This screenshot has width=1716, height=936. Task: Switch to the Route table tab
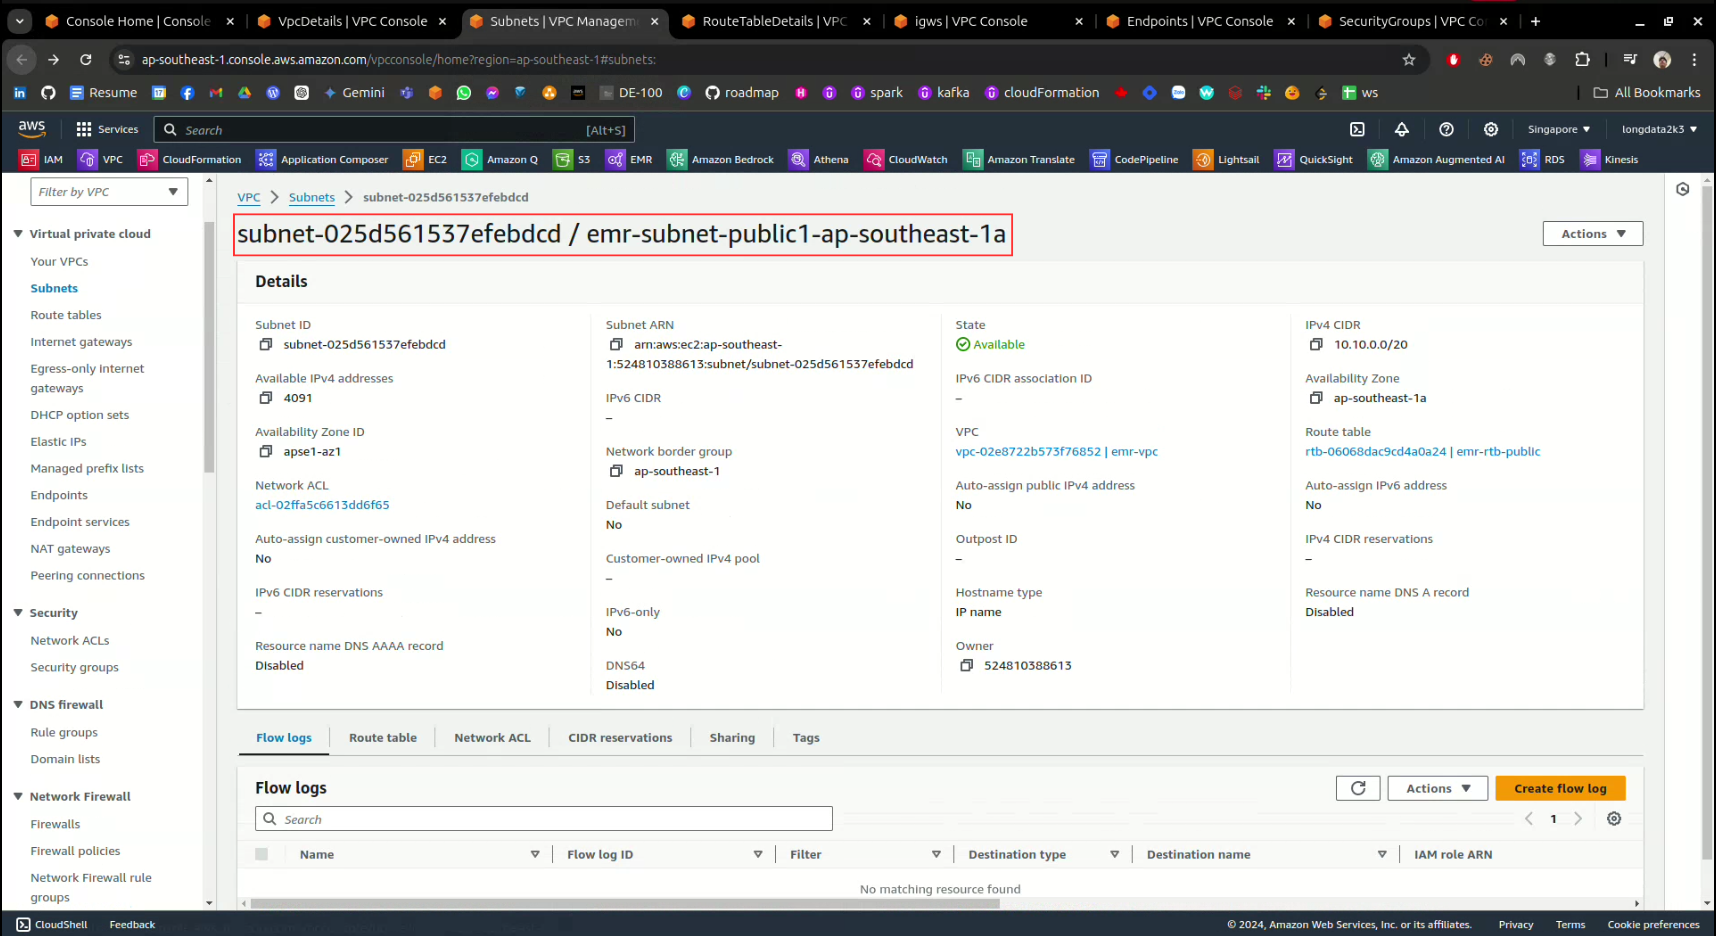382,738
